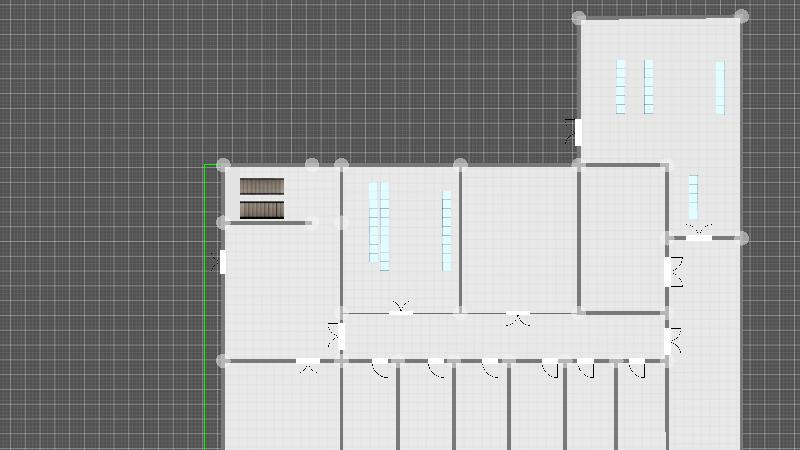This screenshot has width=800, height=450.
Task: Click the small blue shelf above the right corridor door
Action: [x=693, y=196]
